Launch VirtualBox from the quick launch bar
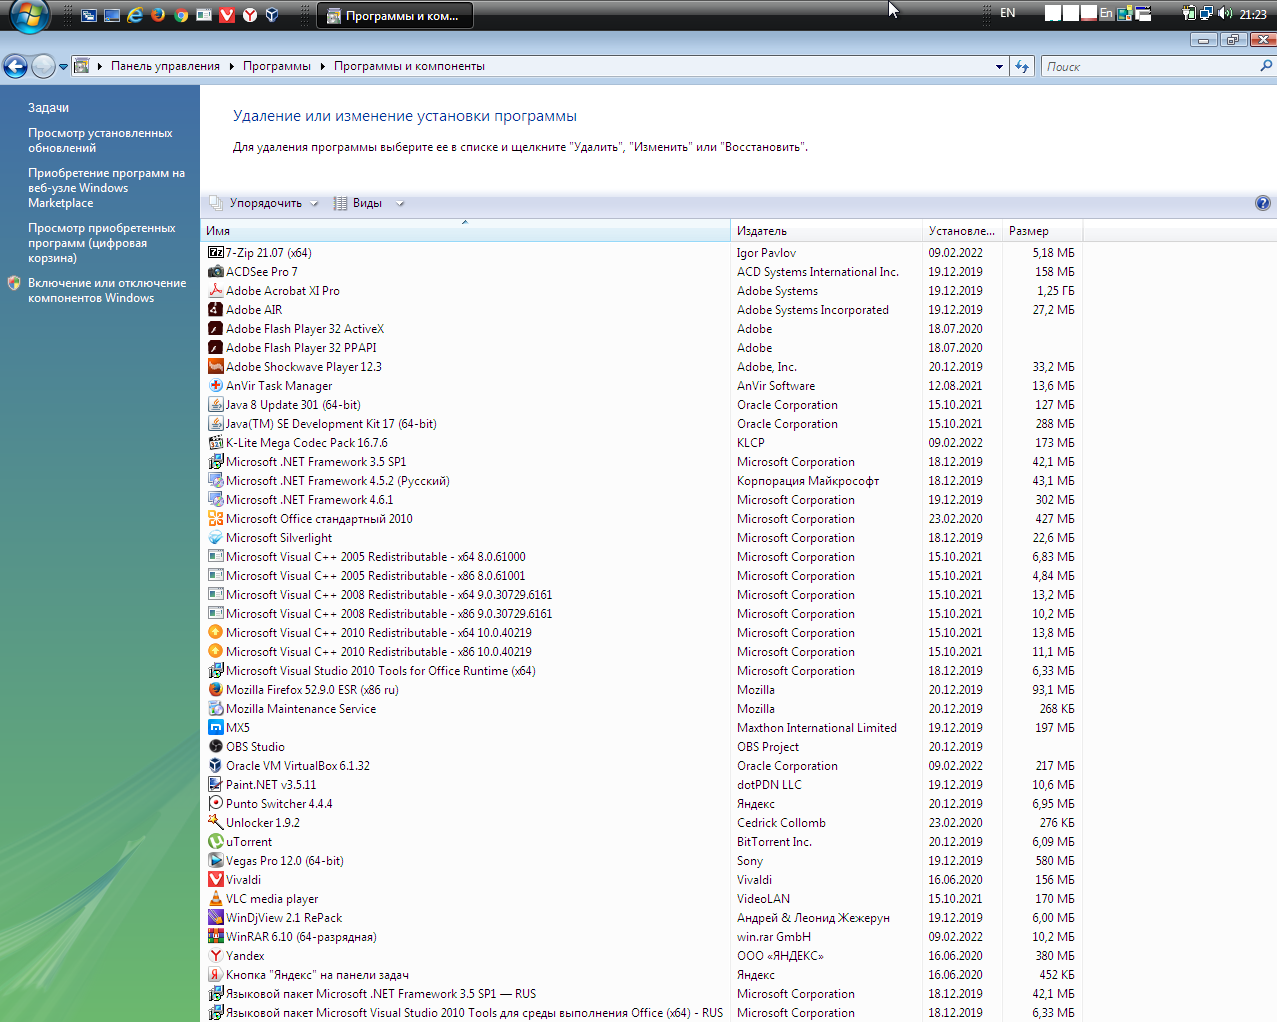The width and height of the screenshot is (1277, 1022). click(x=272, y=15)
